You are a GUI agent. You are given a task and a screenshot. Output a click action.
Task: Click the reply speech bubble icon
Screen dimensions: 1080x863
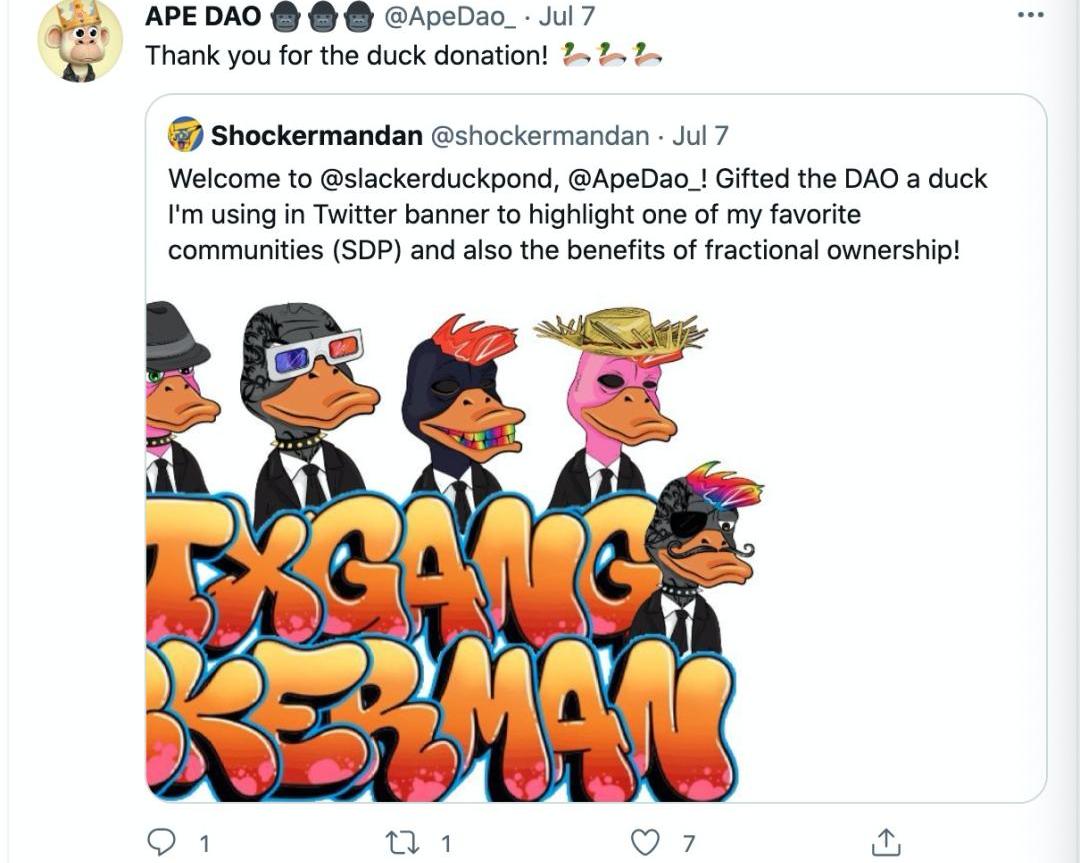pos(162,842)
